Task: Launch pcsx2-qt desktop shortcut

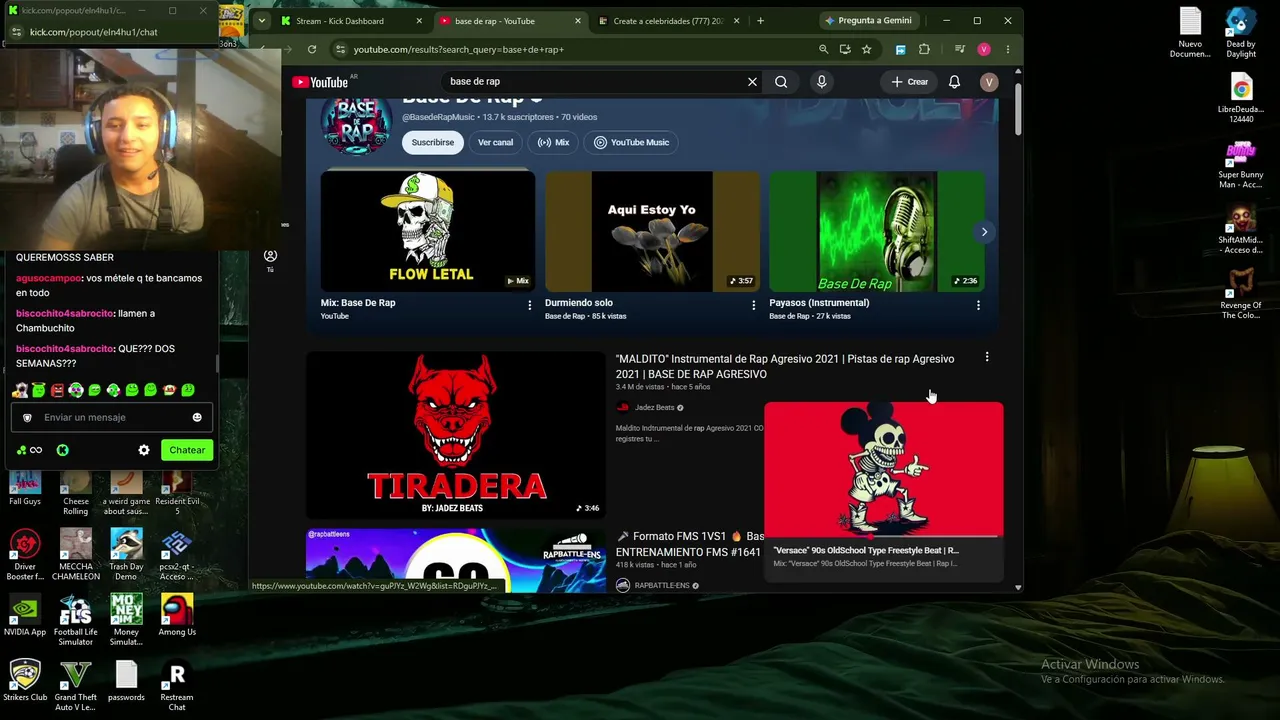Action: [x=177, y=555]
